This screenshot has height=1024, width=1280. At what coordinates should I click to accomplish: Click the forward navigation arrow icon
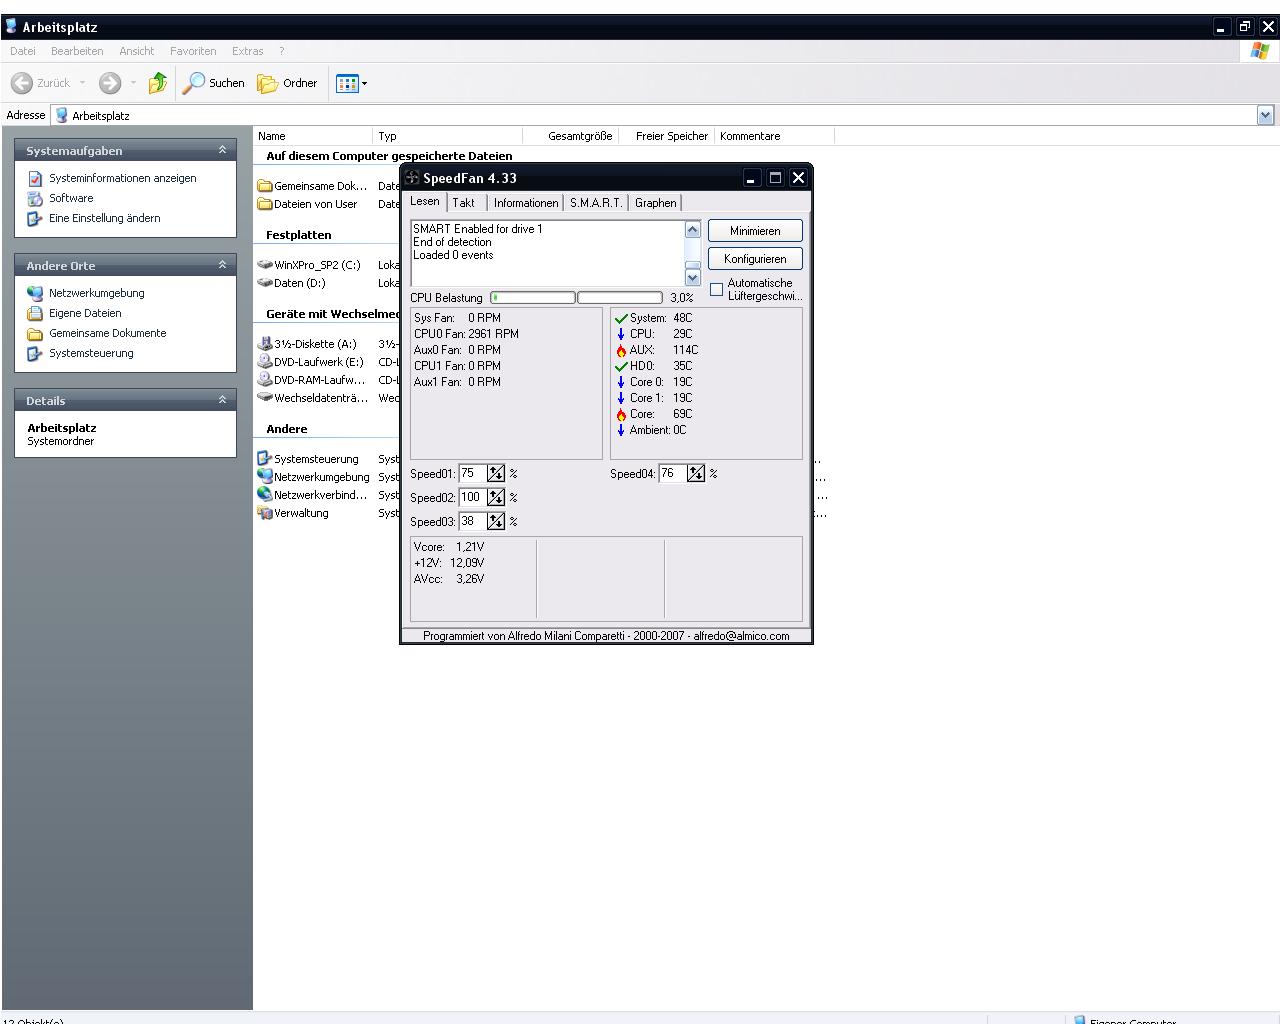point(110,83)
